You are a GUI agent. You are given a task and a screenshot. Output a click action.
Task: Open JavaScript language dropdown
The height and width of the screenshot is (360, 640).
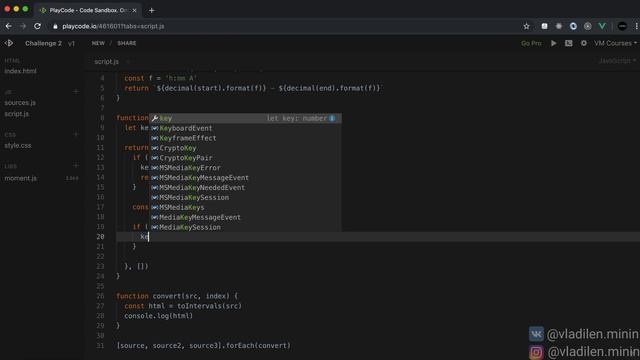pos(617,61)
